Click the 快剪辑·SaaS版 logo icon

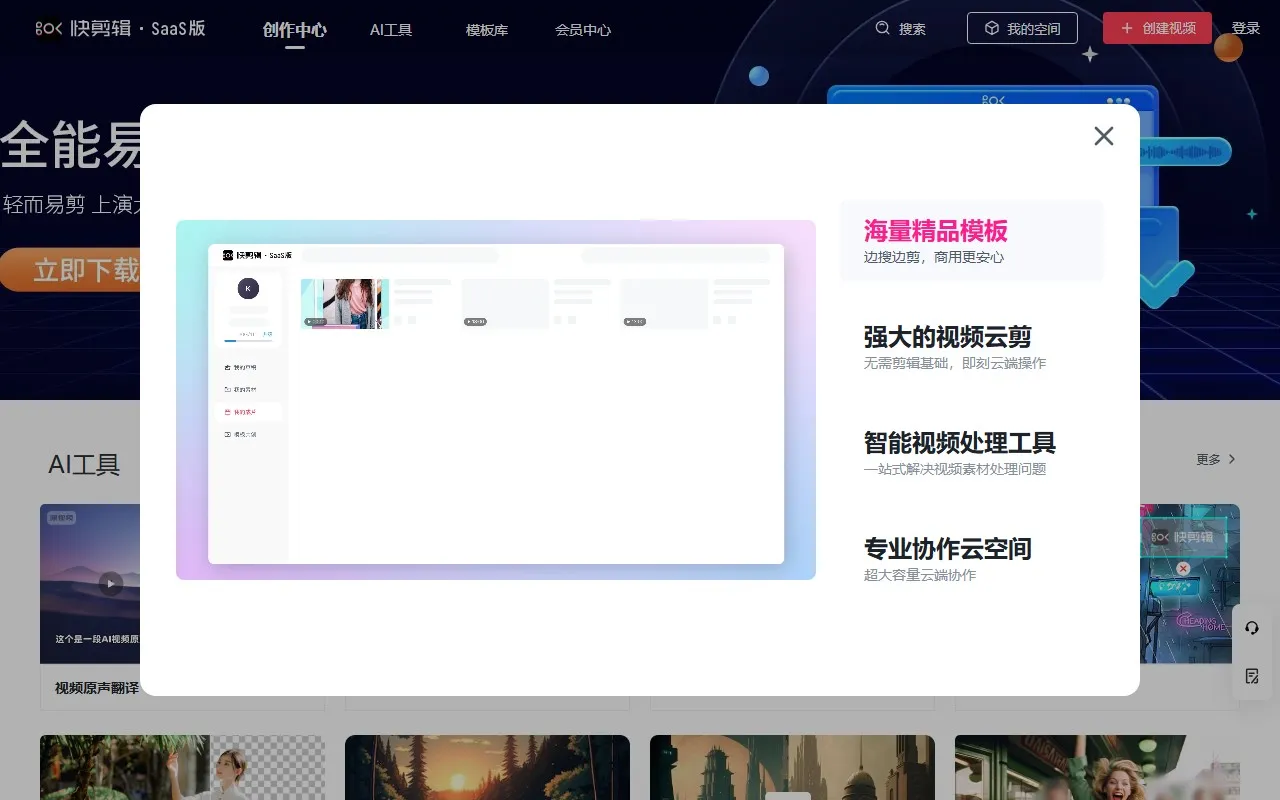(x=47, y=29)
